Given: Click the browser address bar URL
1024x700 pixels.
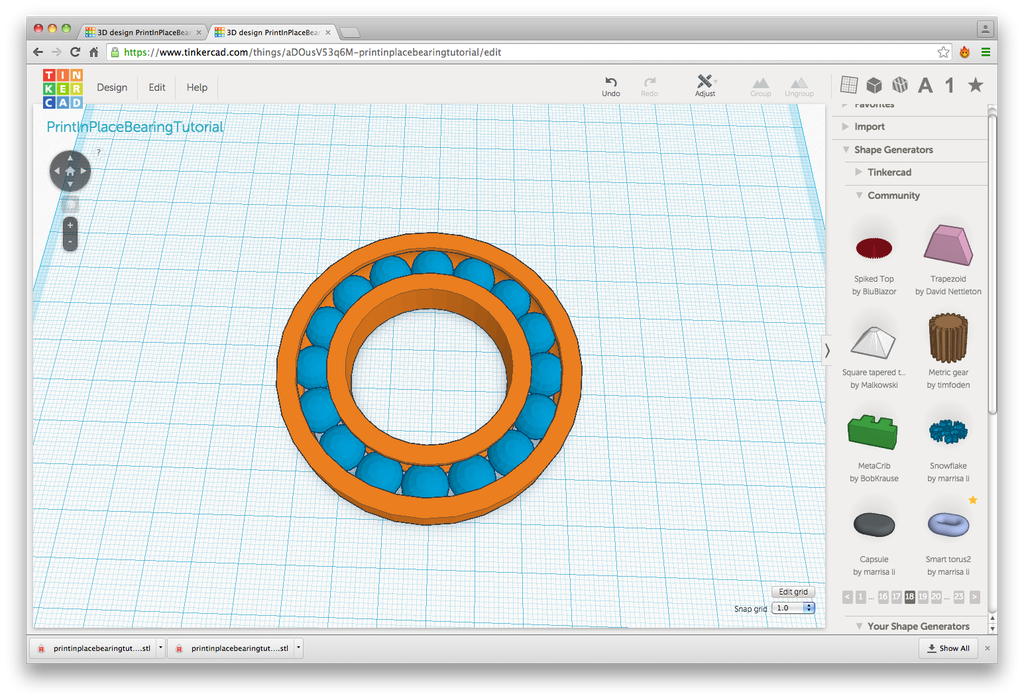Looking at the screenshot, I should point(312,52).
